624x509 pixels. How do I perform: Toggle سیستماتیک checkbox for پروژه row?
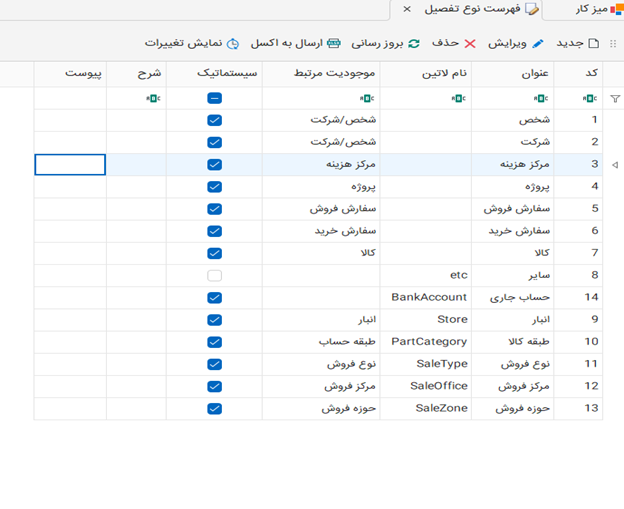click(x=214, y=187)
